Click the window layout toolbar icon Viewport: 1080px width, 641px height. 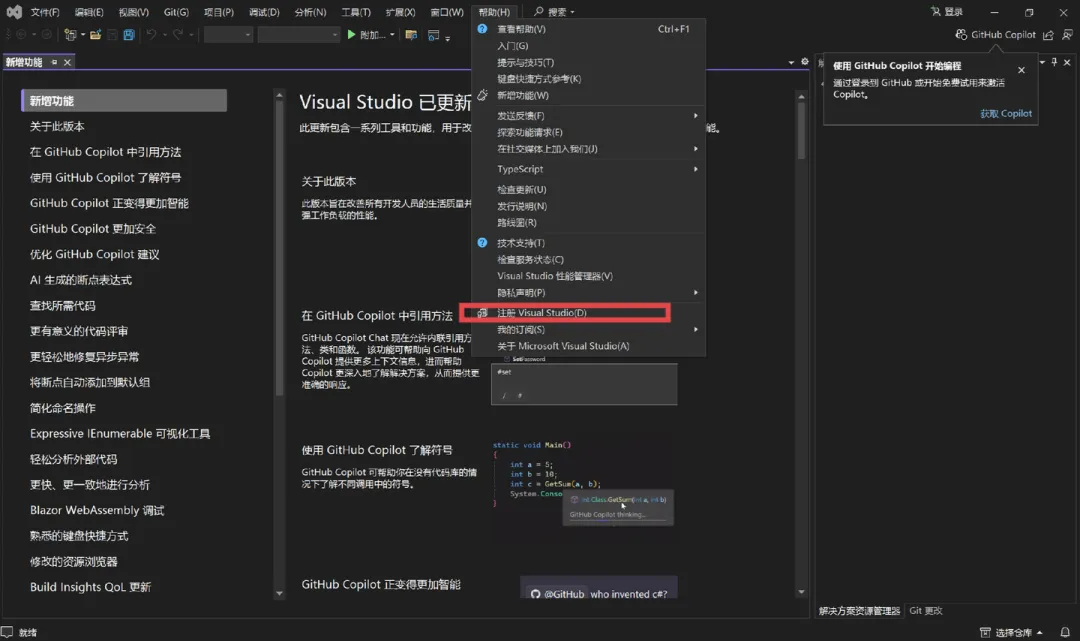[x=433, y=34]
